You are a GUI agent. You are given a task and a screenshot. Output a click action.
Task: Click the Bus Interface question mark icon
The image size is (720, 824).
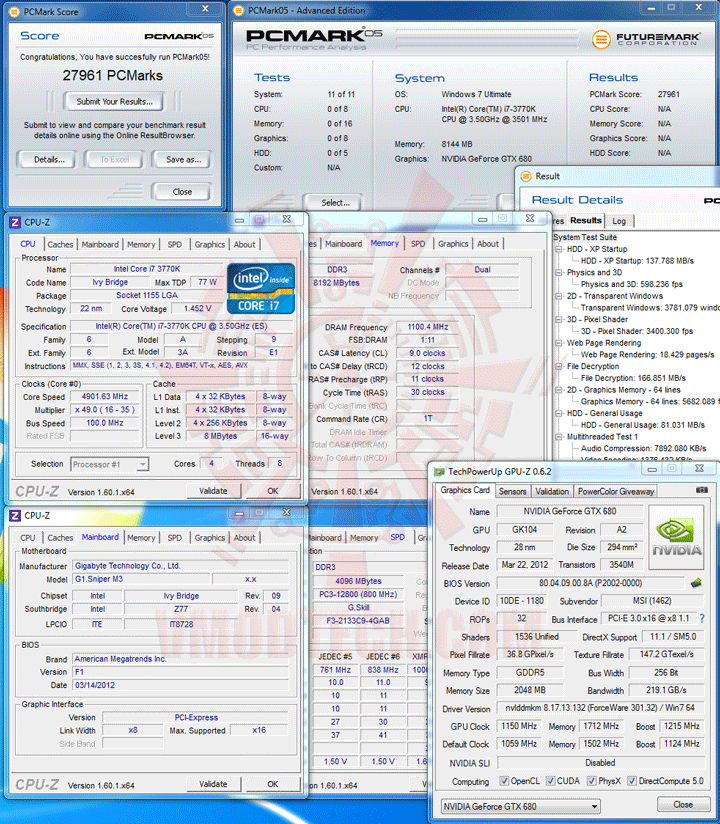tap(702, 619)
